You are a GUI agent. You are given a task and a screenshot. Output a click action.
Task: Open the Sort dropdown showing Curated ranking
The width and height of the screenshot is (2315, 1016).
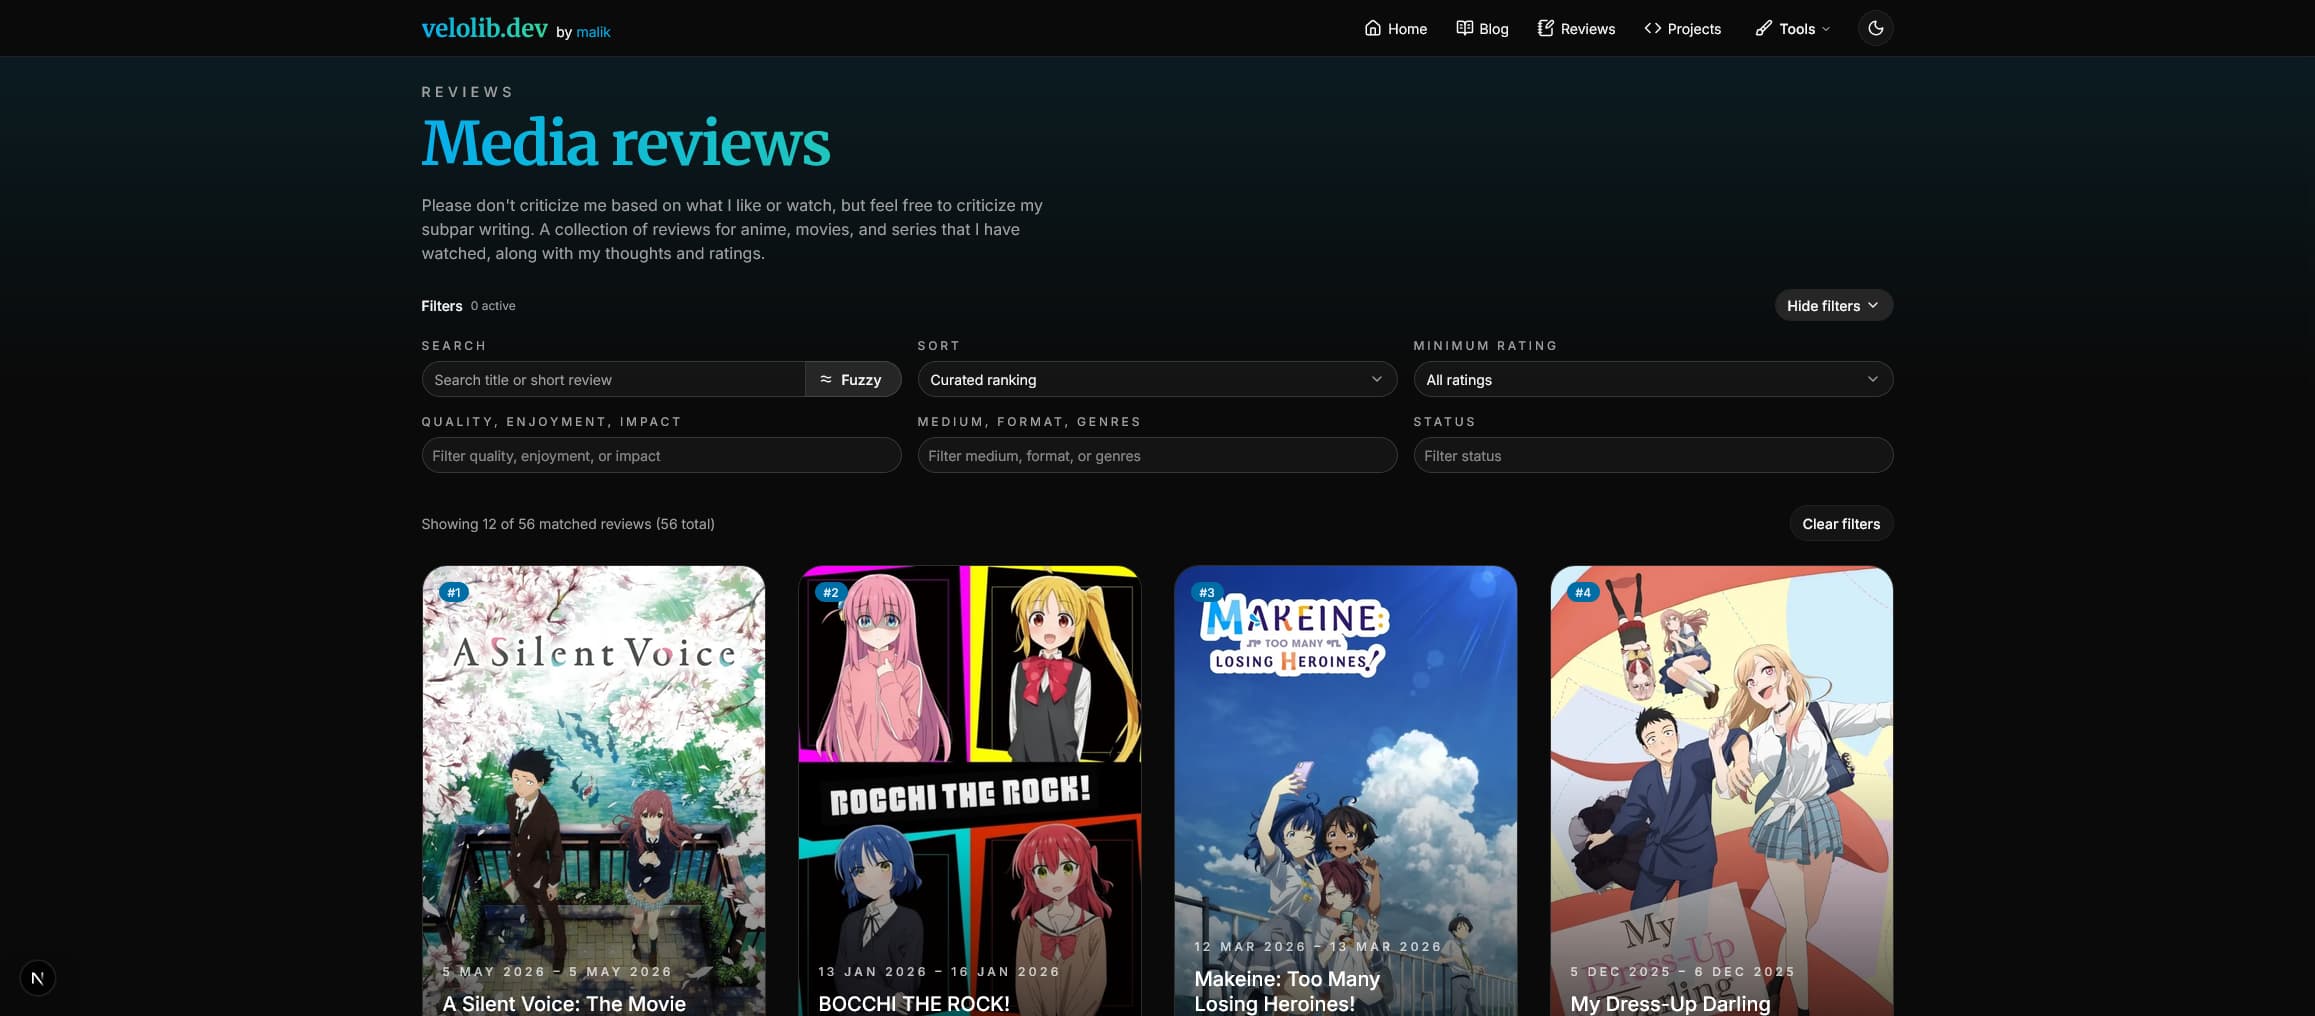[x=1157, y=379]
